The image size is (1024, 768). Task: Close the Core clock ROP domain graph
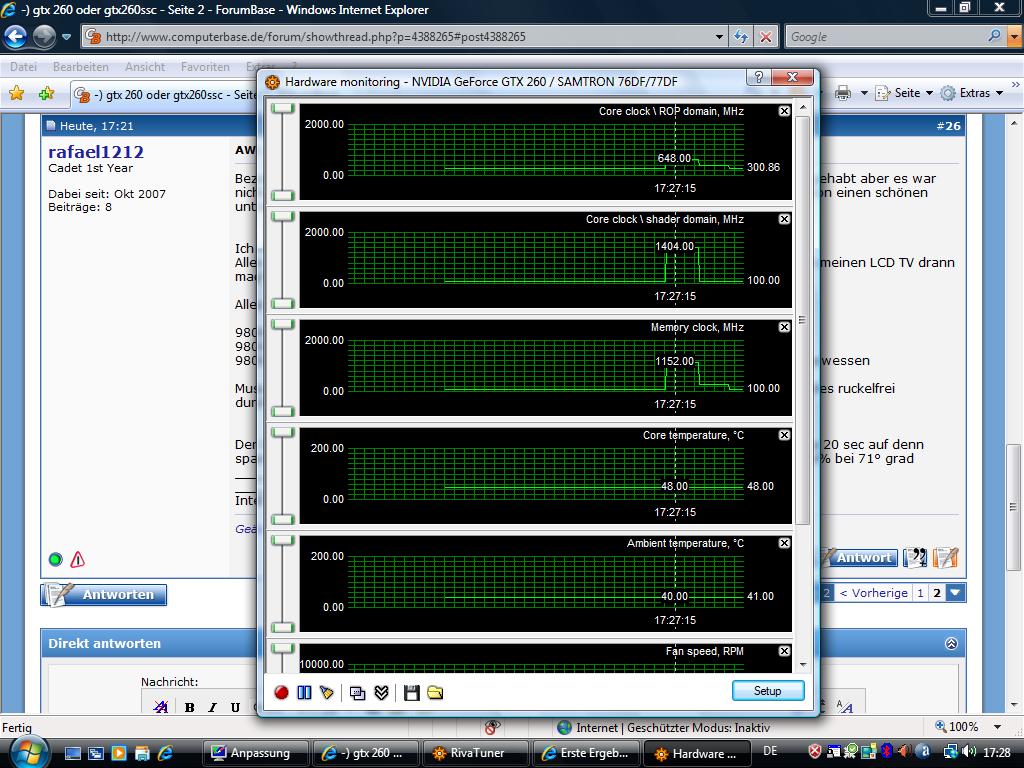[784, 111]
